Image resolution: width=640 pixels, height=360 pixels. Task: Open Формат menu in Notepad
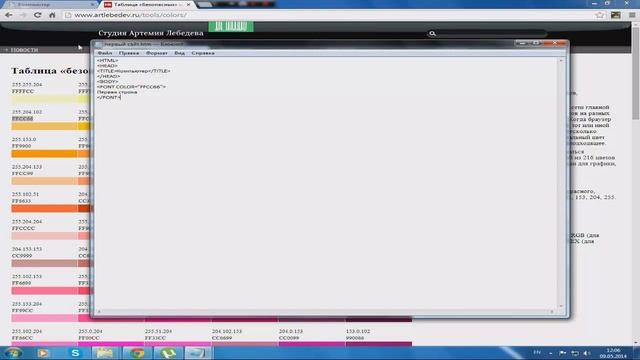[x=157, y=53]
